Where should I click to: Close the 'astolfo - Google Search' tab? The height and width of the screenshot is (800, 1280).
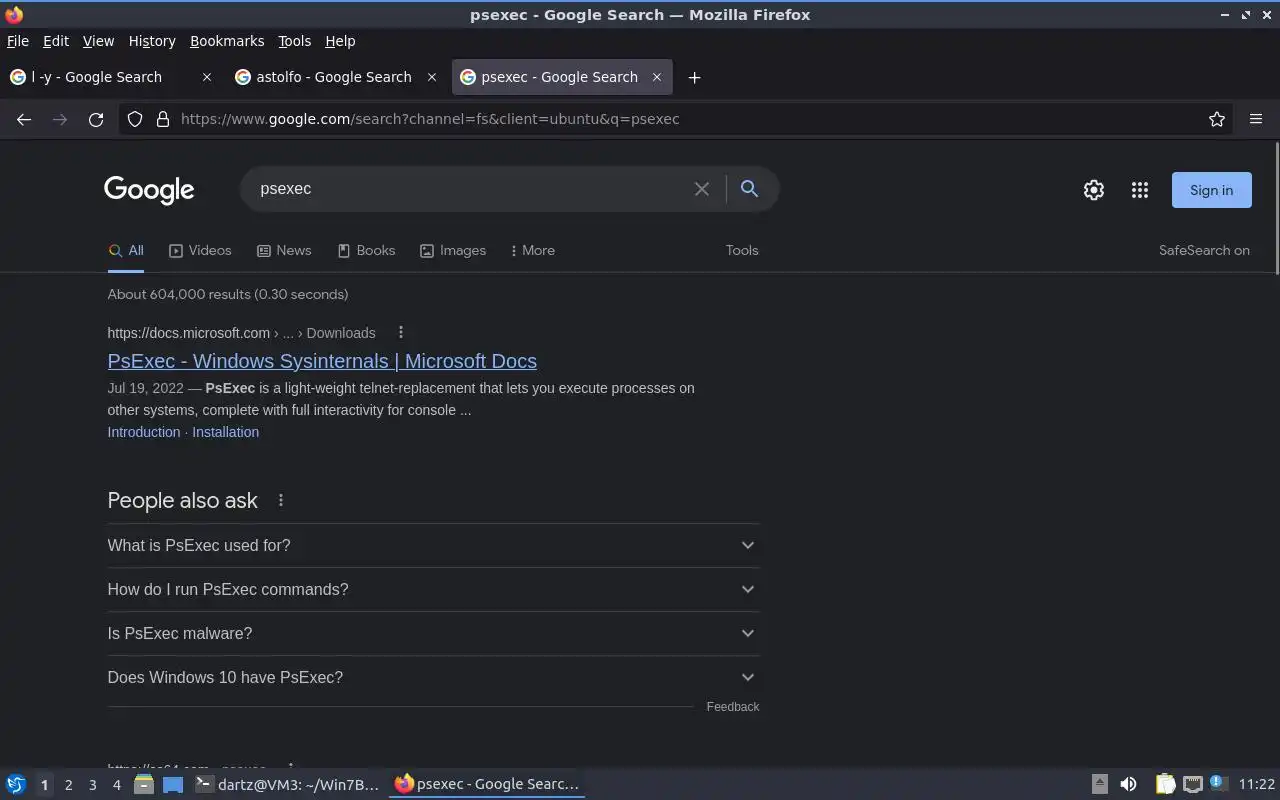pos(432,77)
